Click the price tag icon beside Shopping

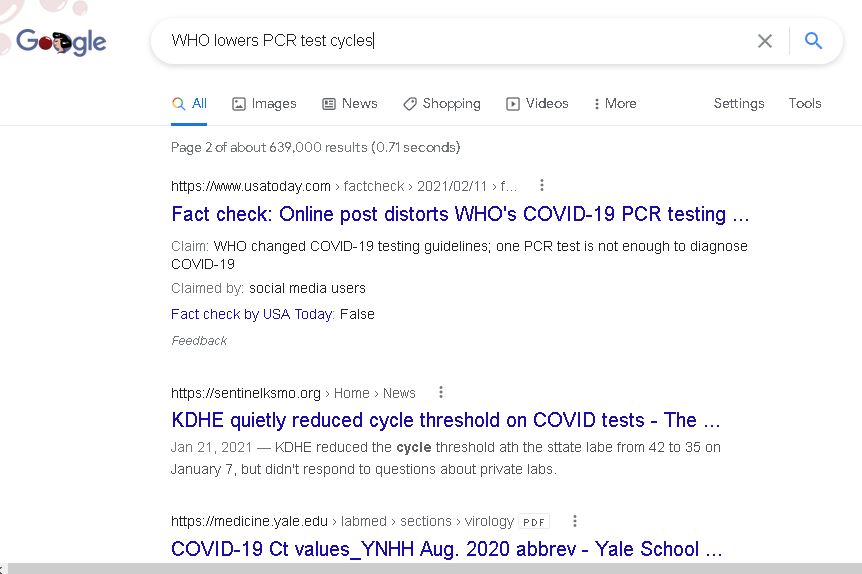click(x=410, y=104)
